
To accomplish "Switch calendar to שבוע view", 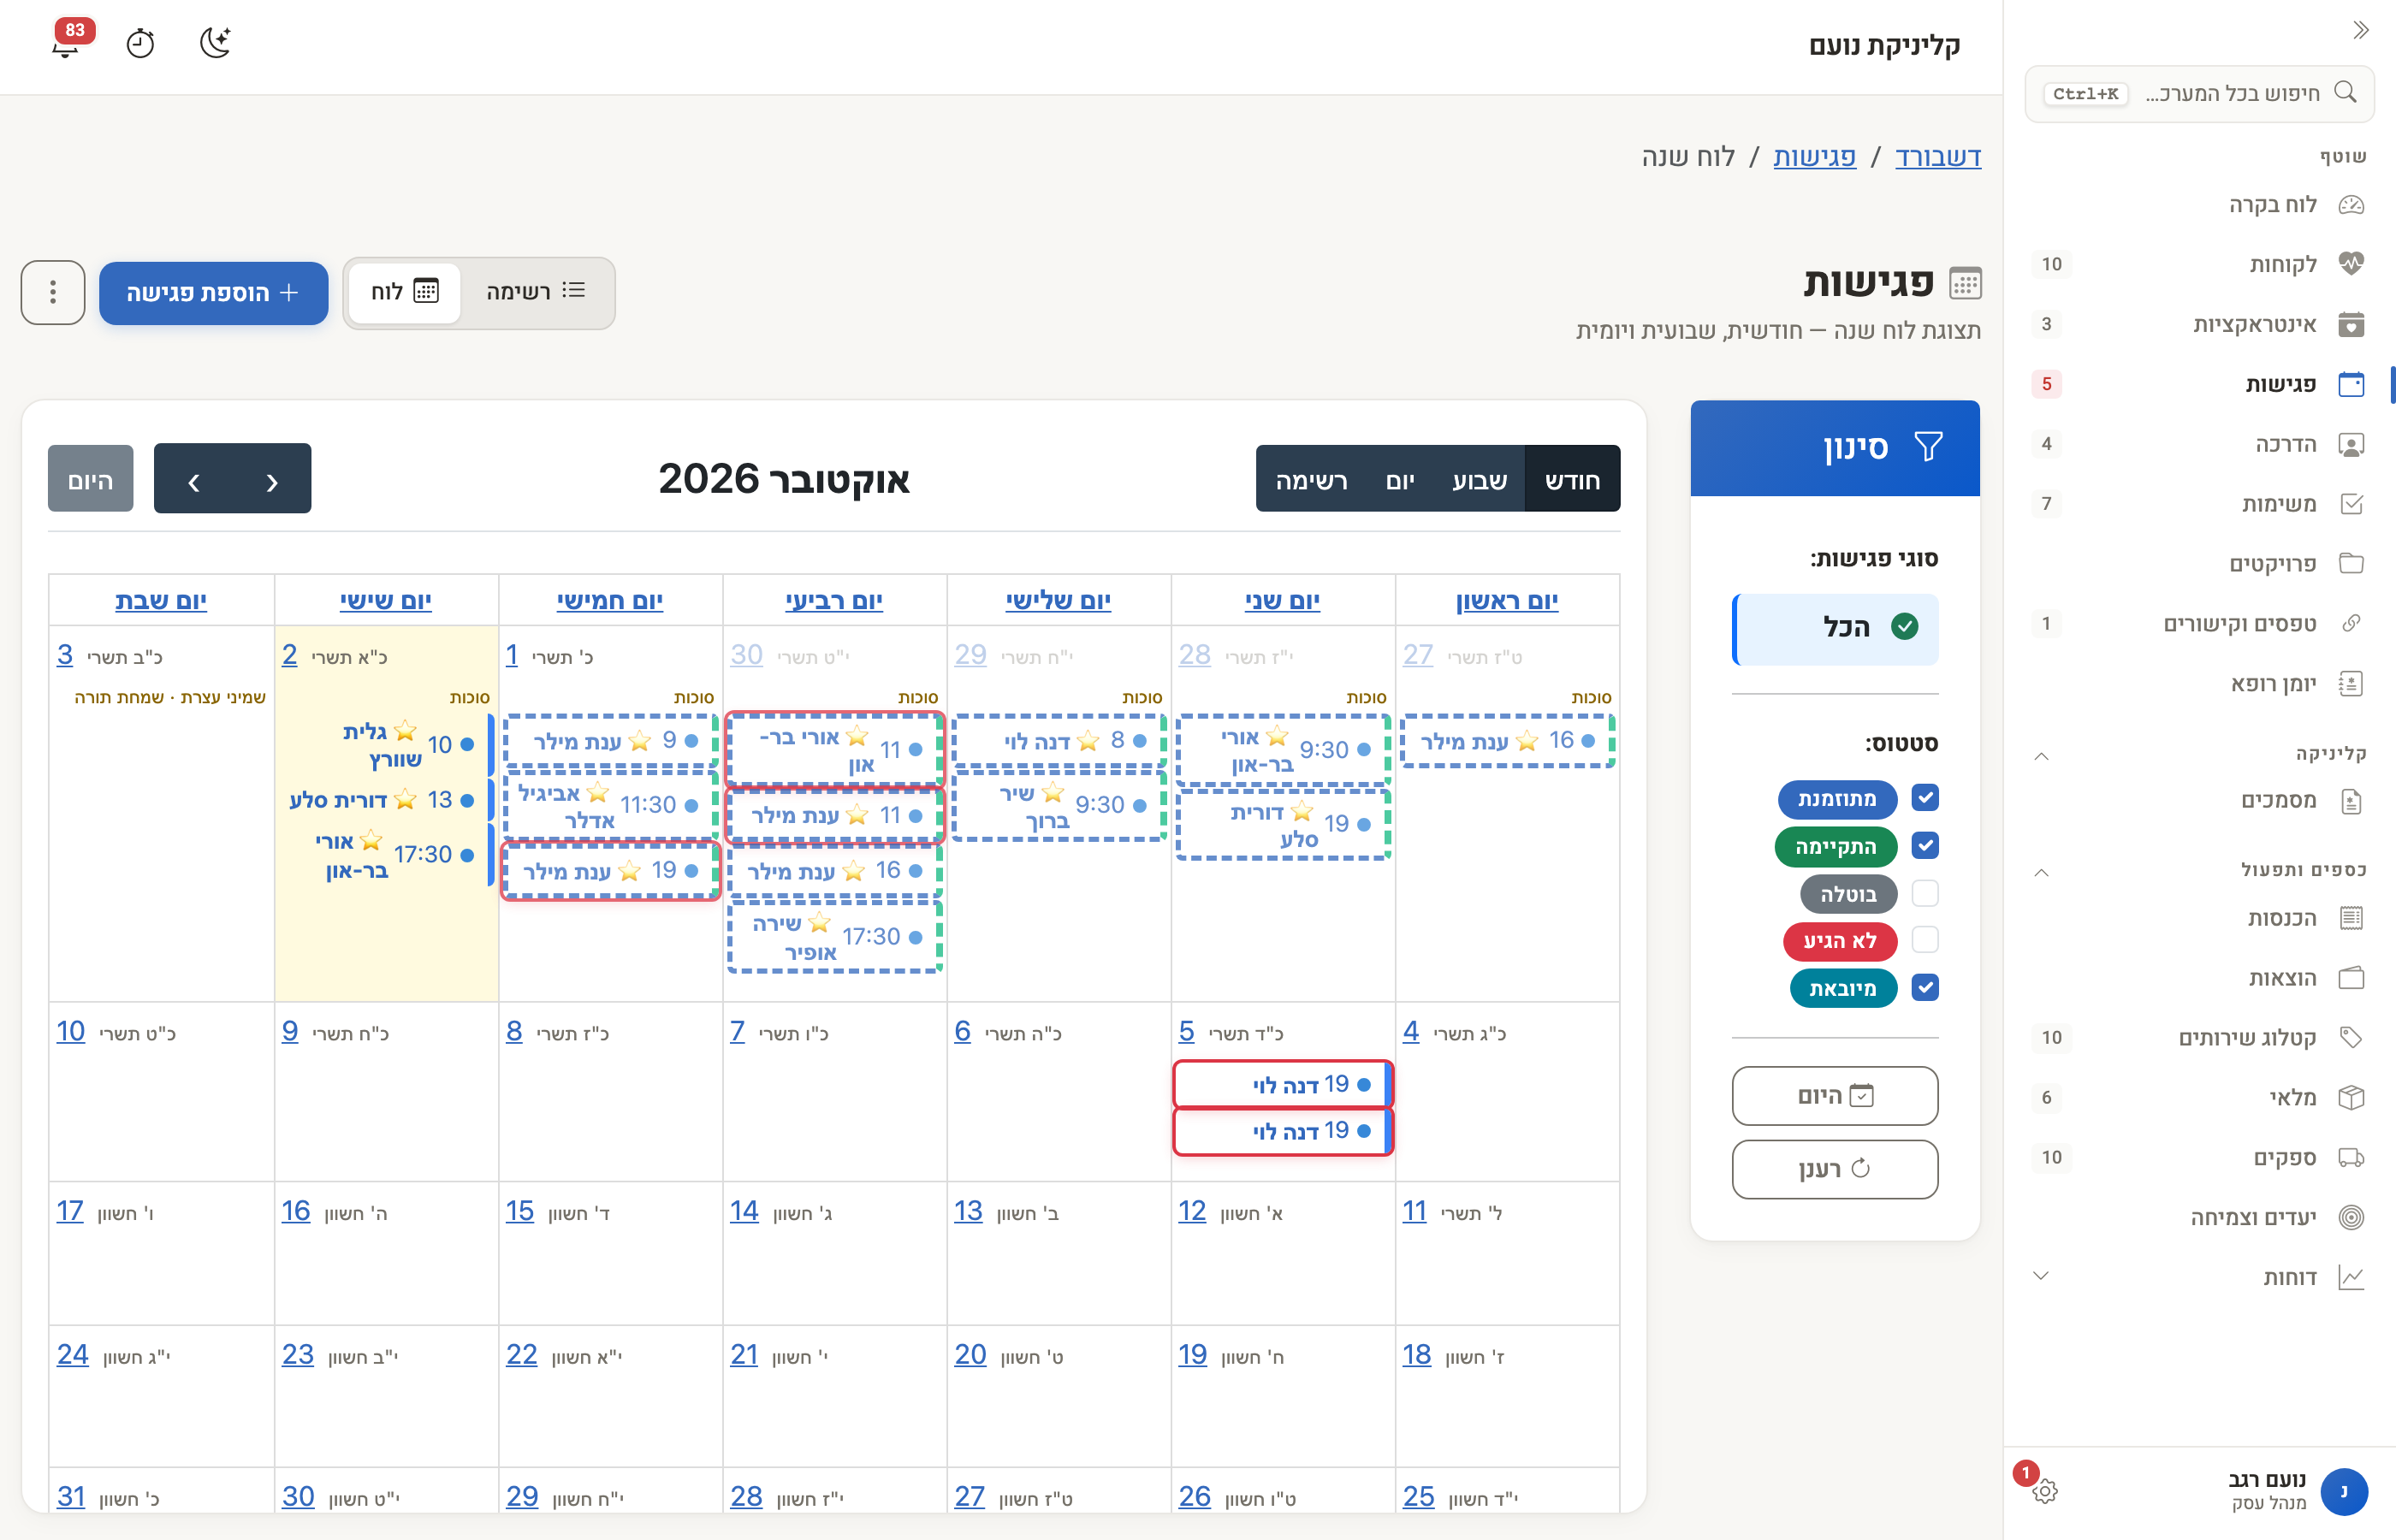I will click(1479, 480).
